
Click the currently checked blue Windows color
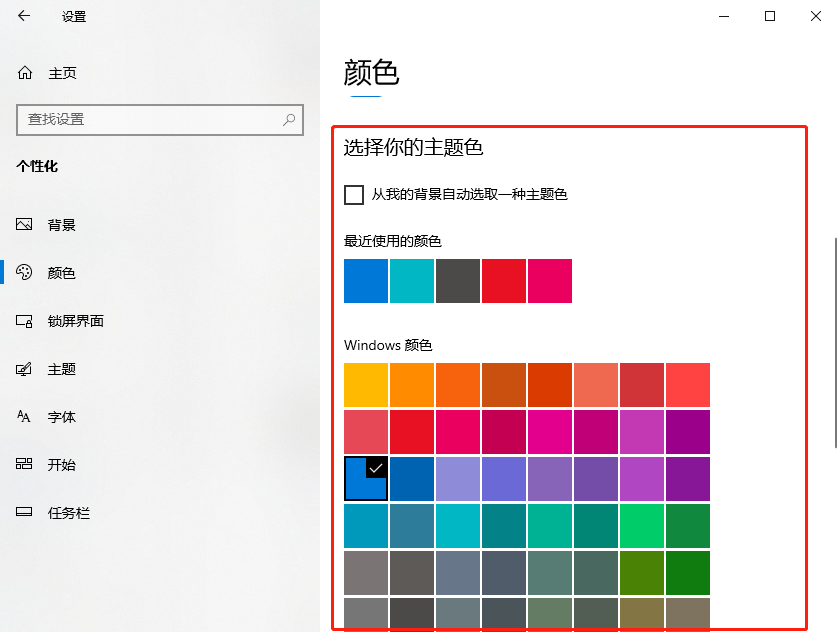point(365,479)
